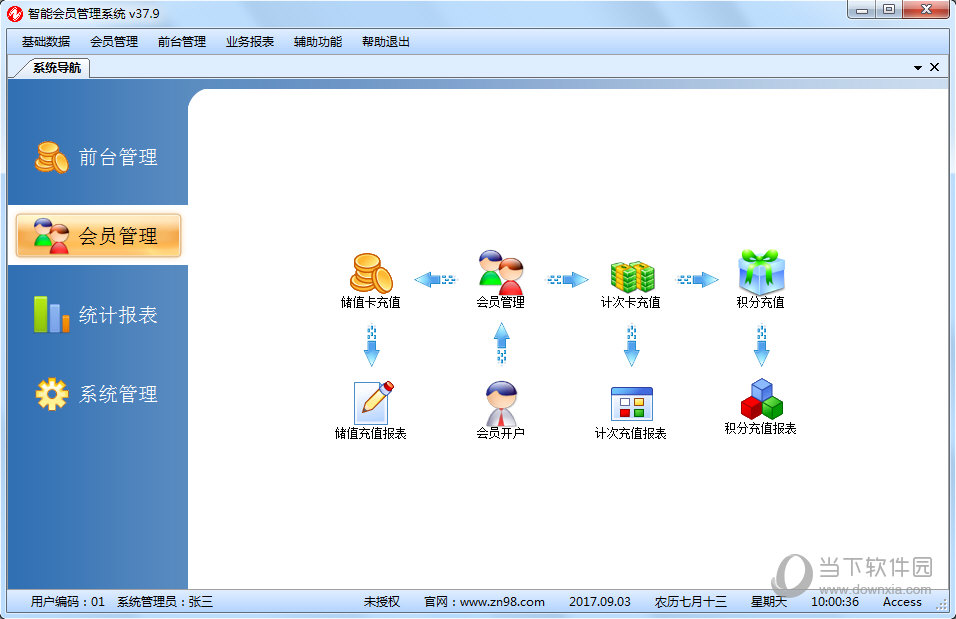Click the 储值卡充值 label

coord(371,302)
